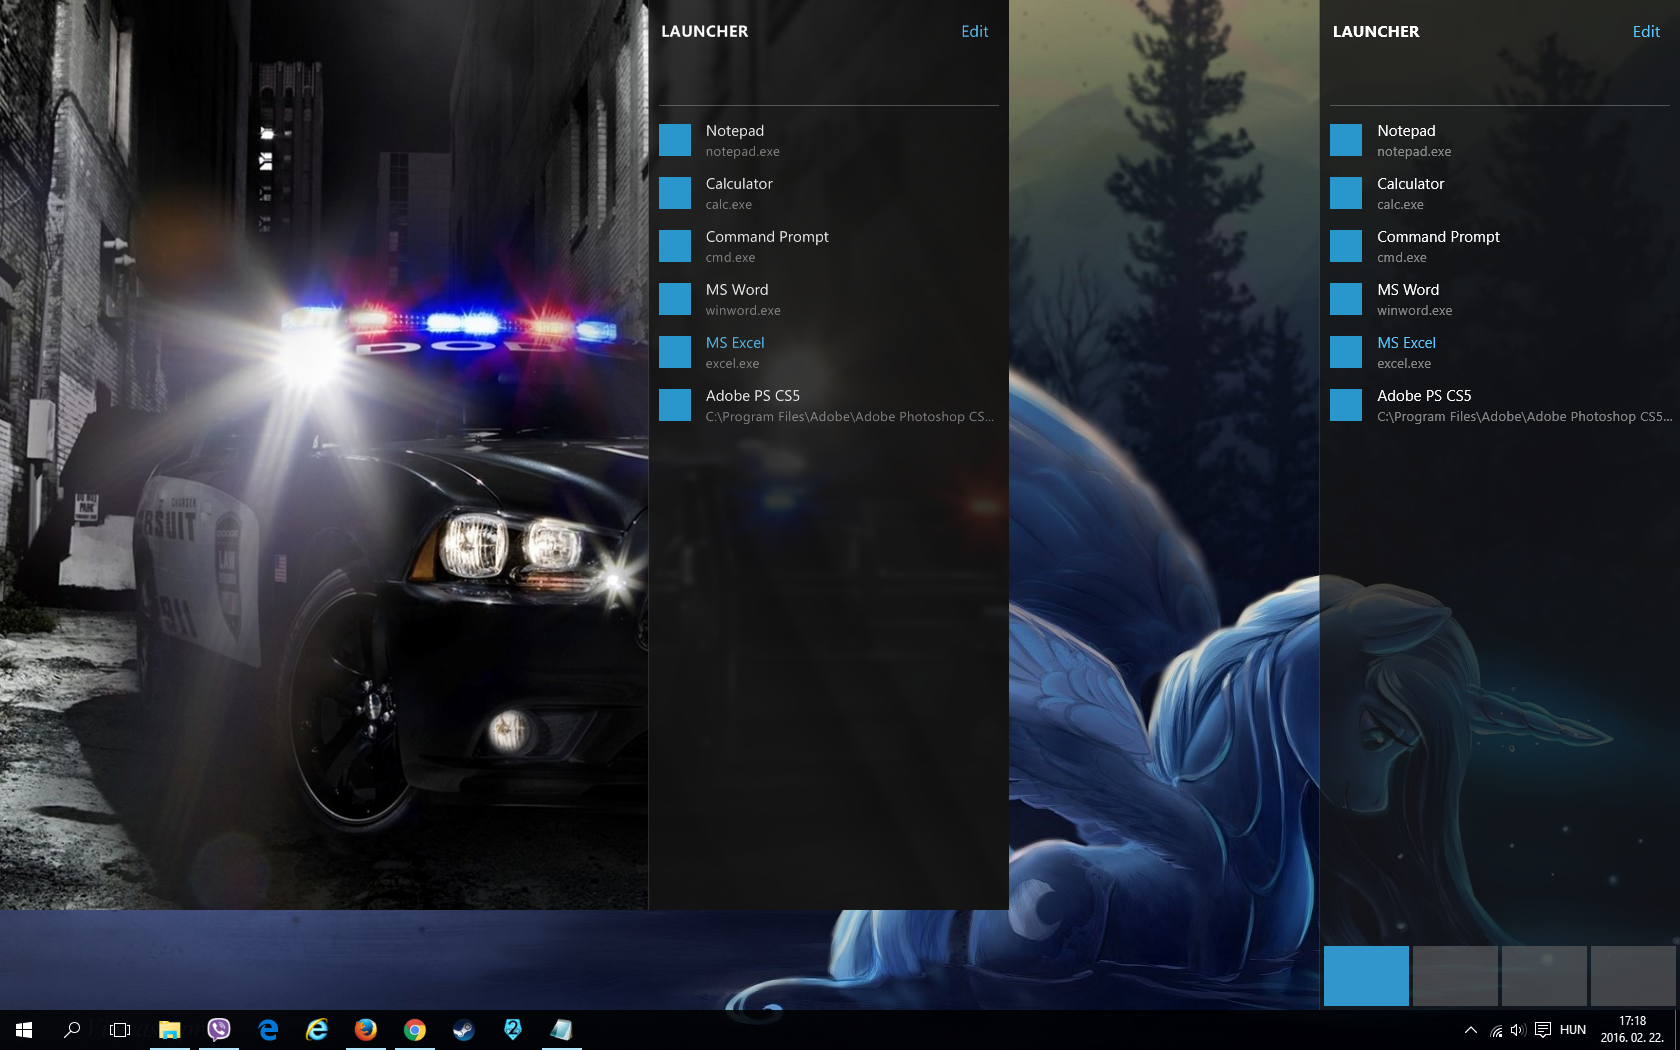
Task: Click the last gray page tile, right Launcher
Action: (x=1633, y=976)
